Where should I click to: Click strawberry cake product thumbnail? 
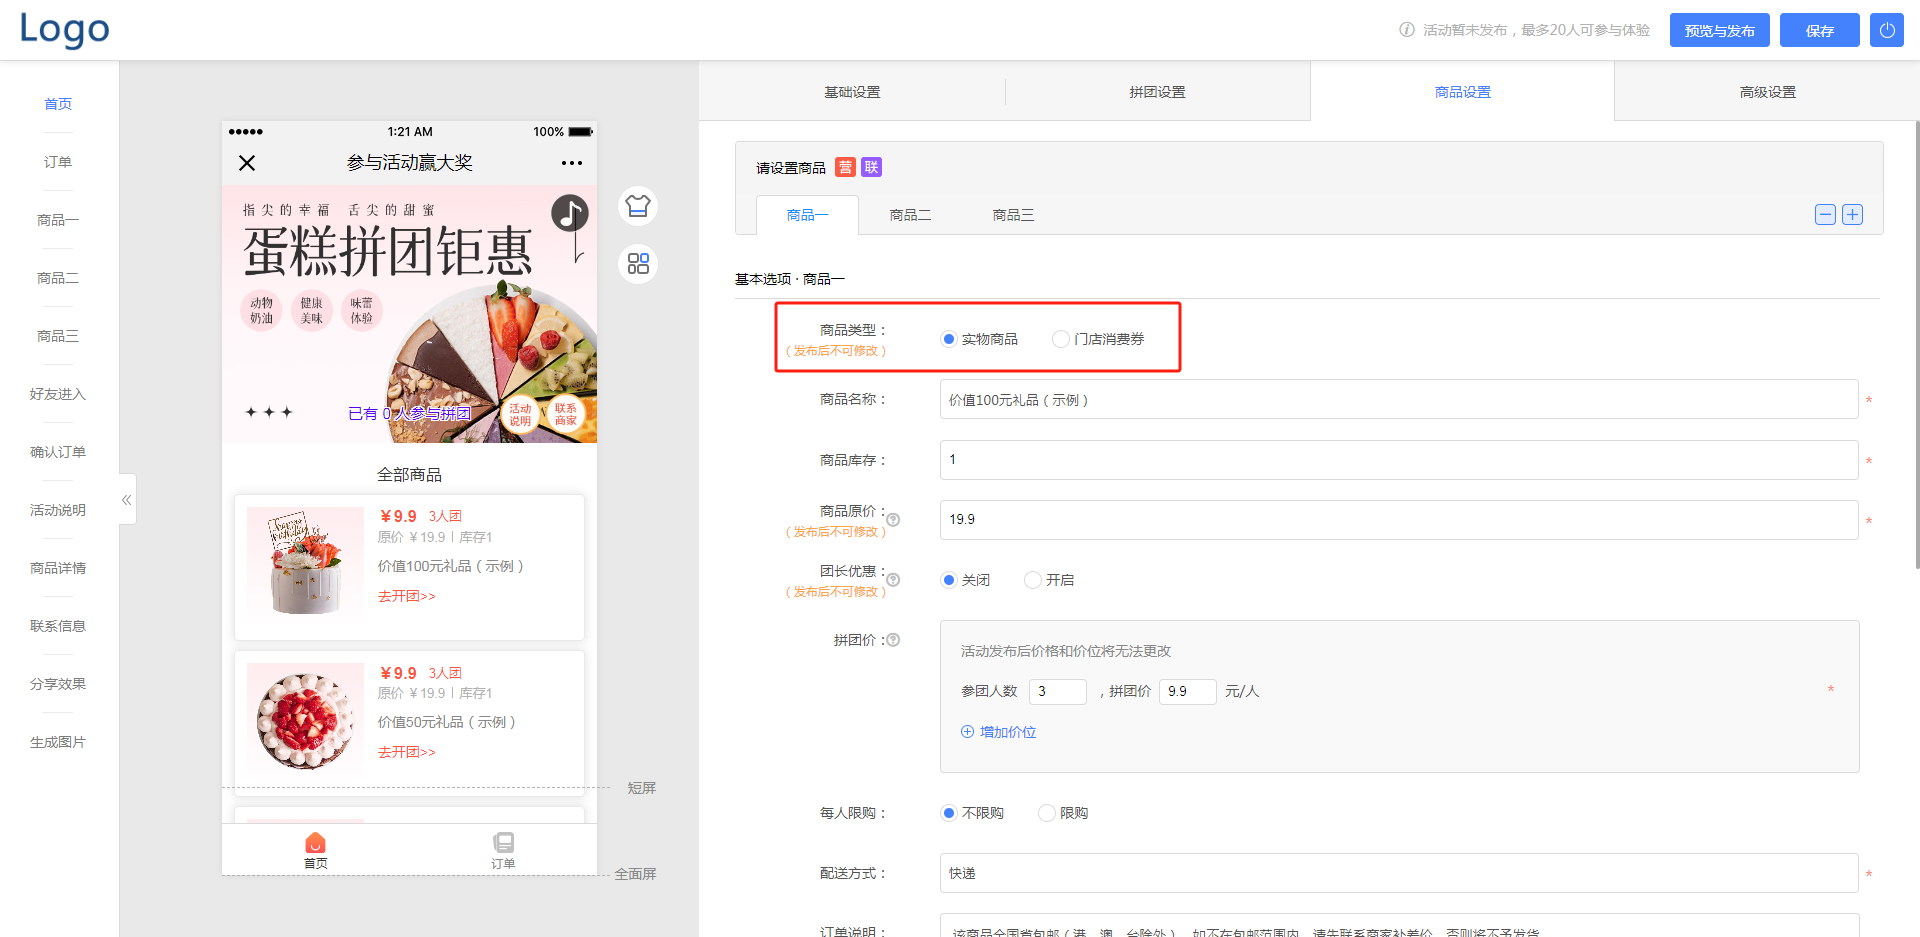305,722
